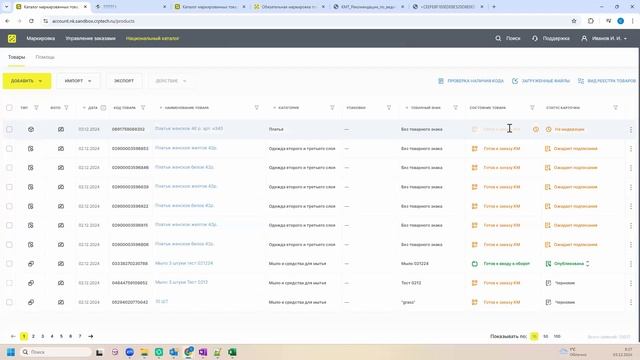Select checkbox for row 04644759109952

tap(9, 283)
